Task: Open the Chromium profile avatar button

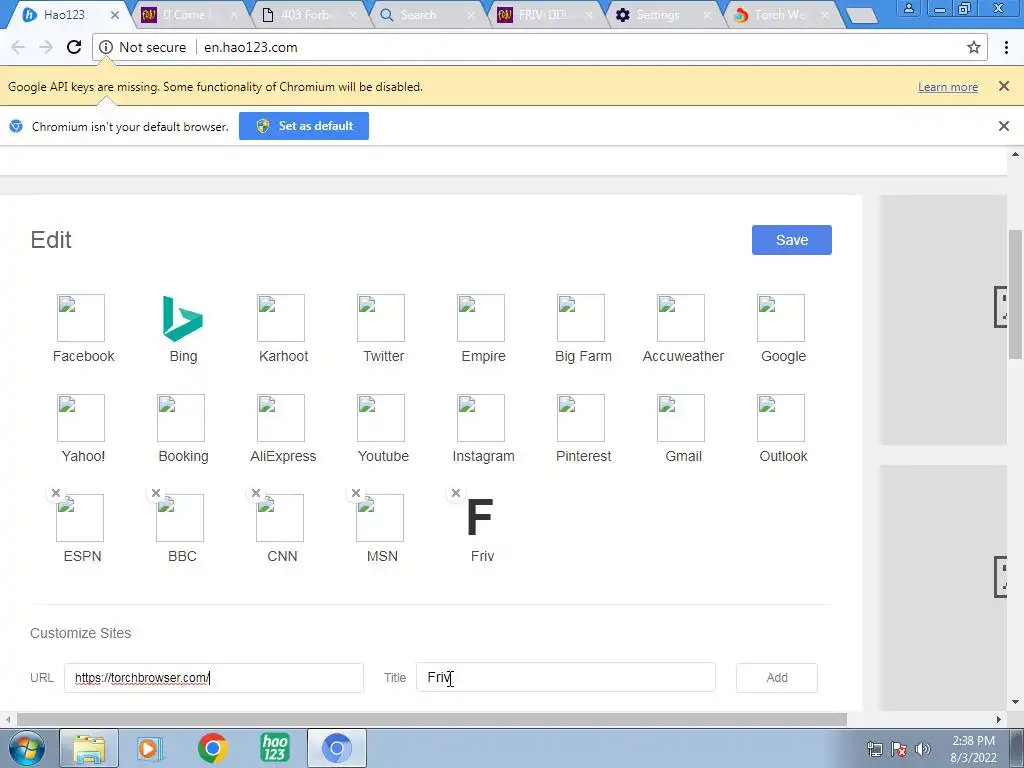Action: point(908,8)
